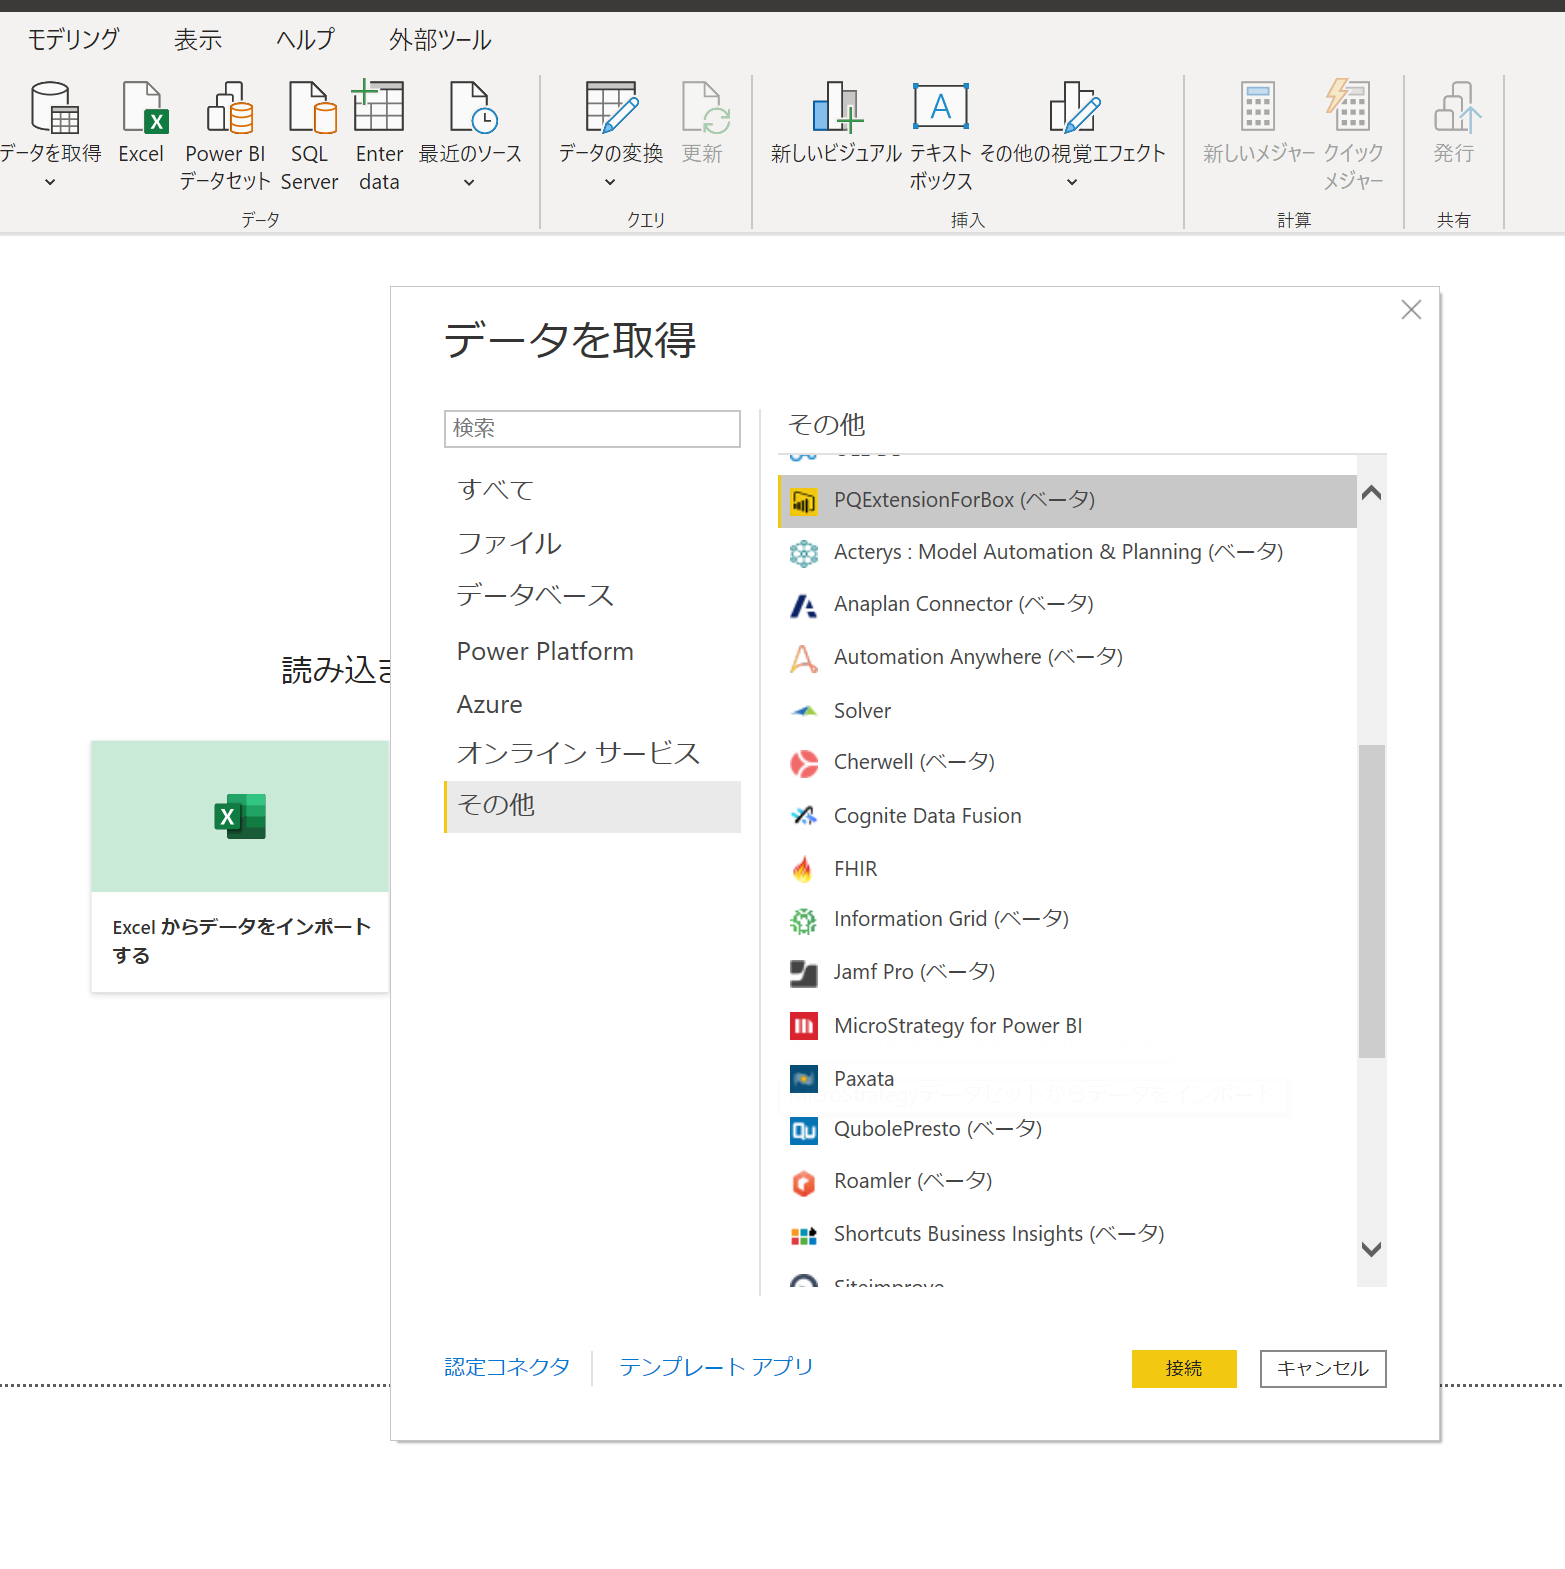Viewport: 1565px width, 1569px height.
Task: Click the QubolePresto connector icon
Action: coord(803,1130)
